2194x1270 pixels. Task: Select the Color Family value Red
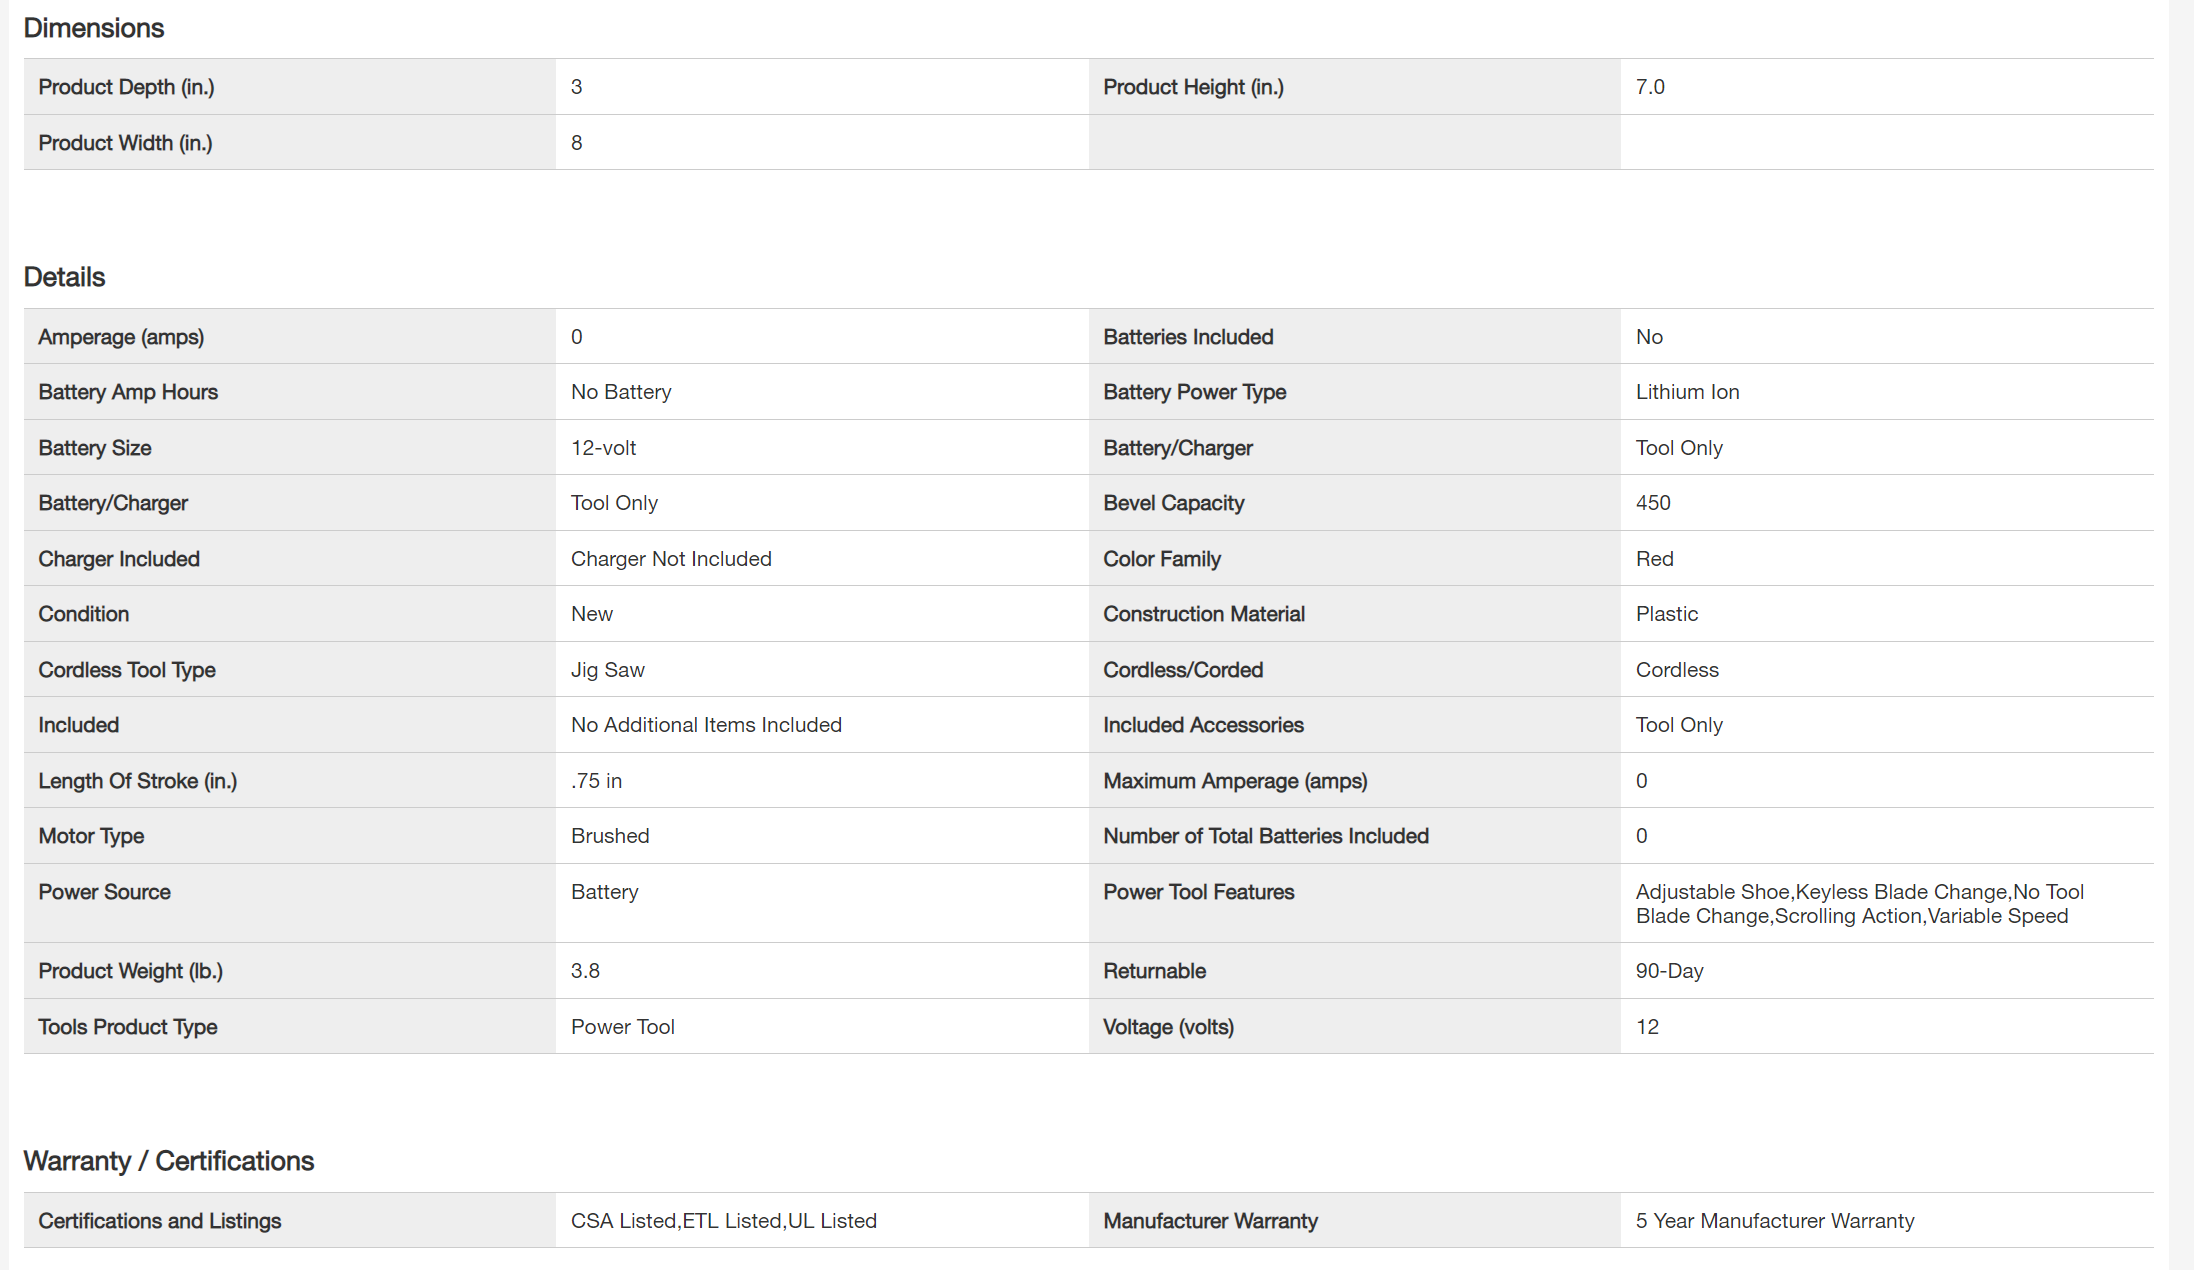[1654, 559]
